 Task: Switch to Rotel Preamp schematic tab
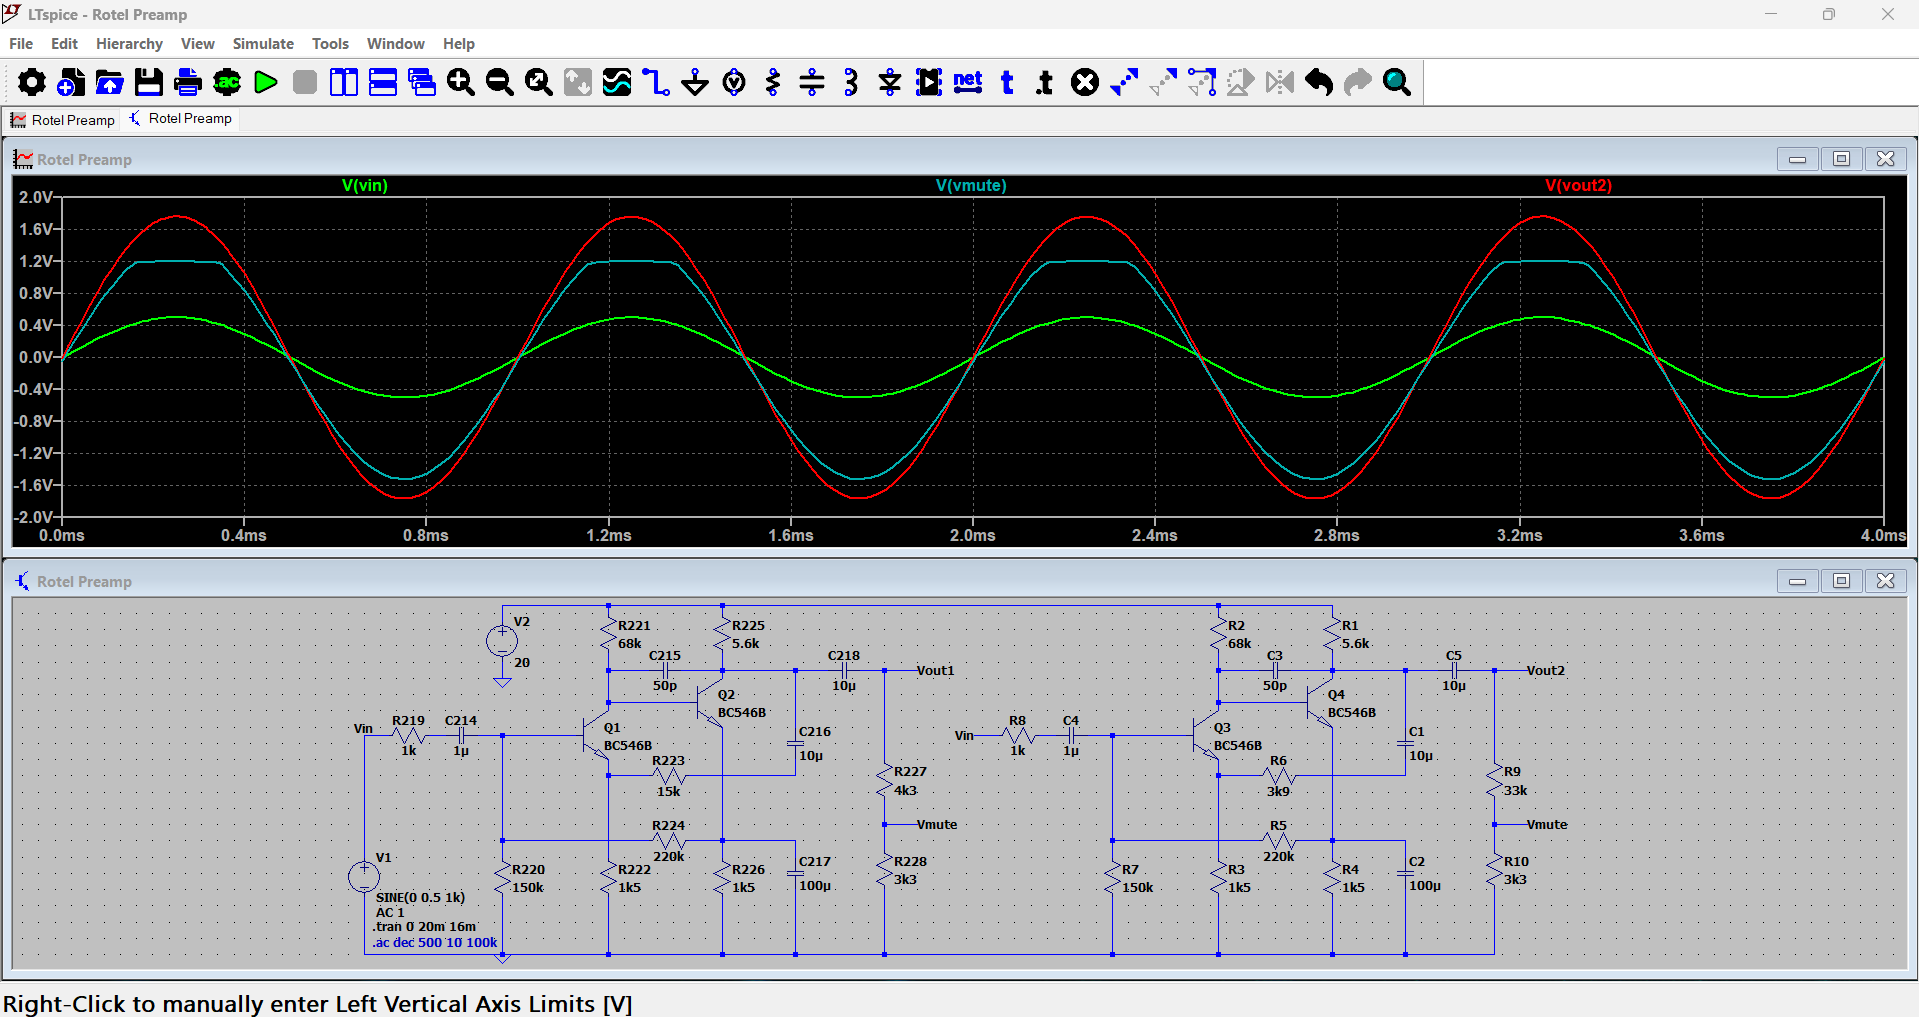(181, 118)
